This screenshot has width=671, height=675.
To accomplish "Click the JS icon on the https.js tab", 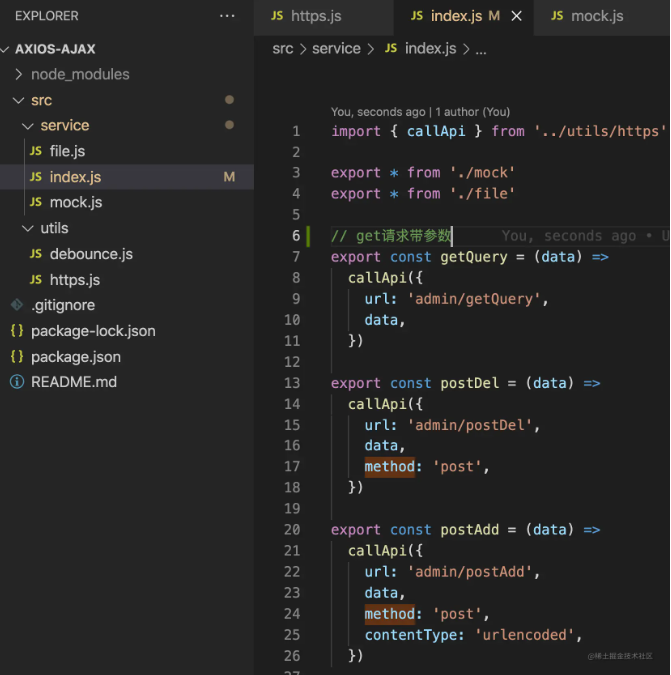I will [x=277, y=16].
